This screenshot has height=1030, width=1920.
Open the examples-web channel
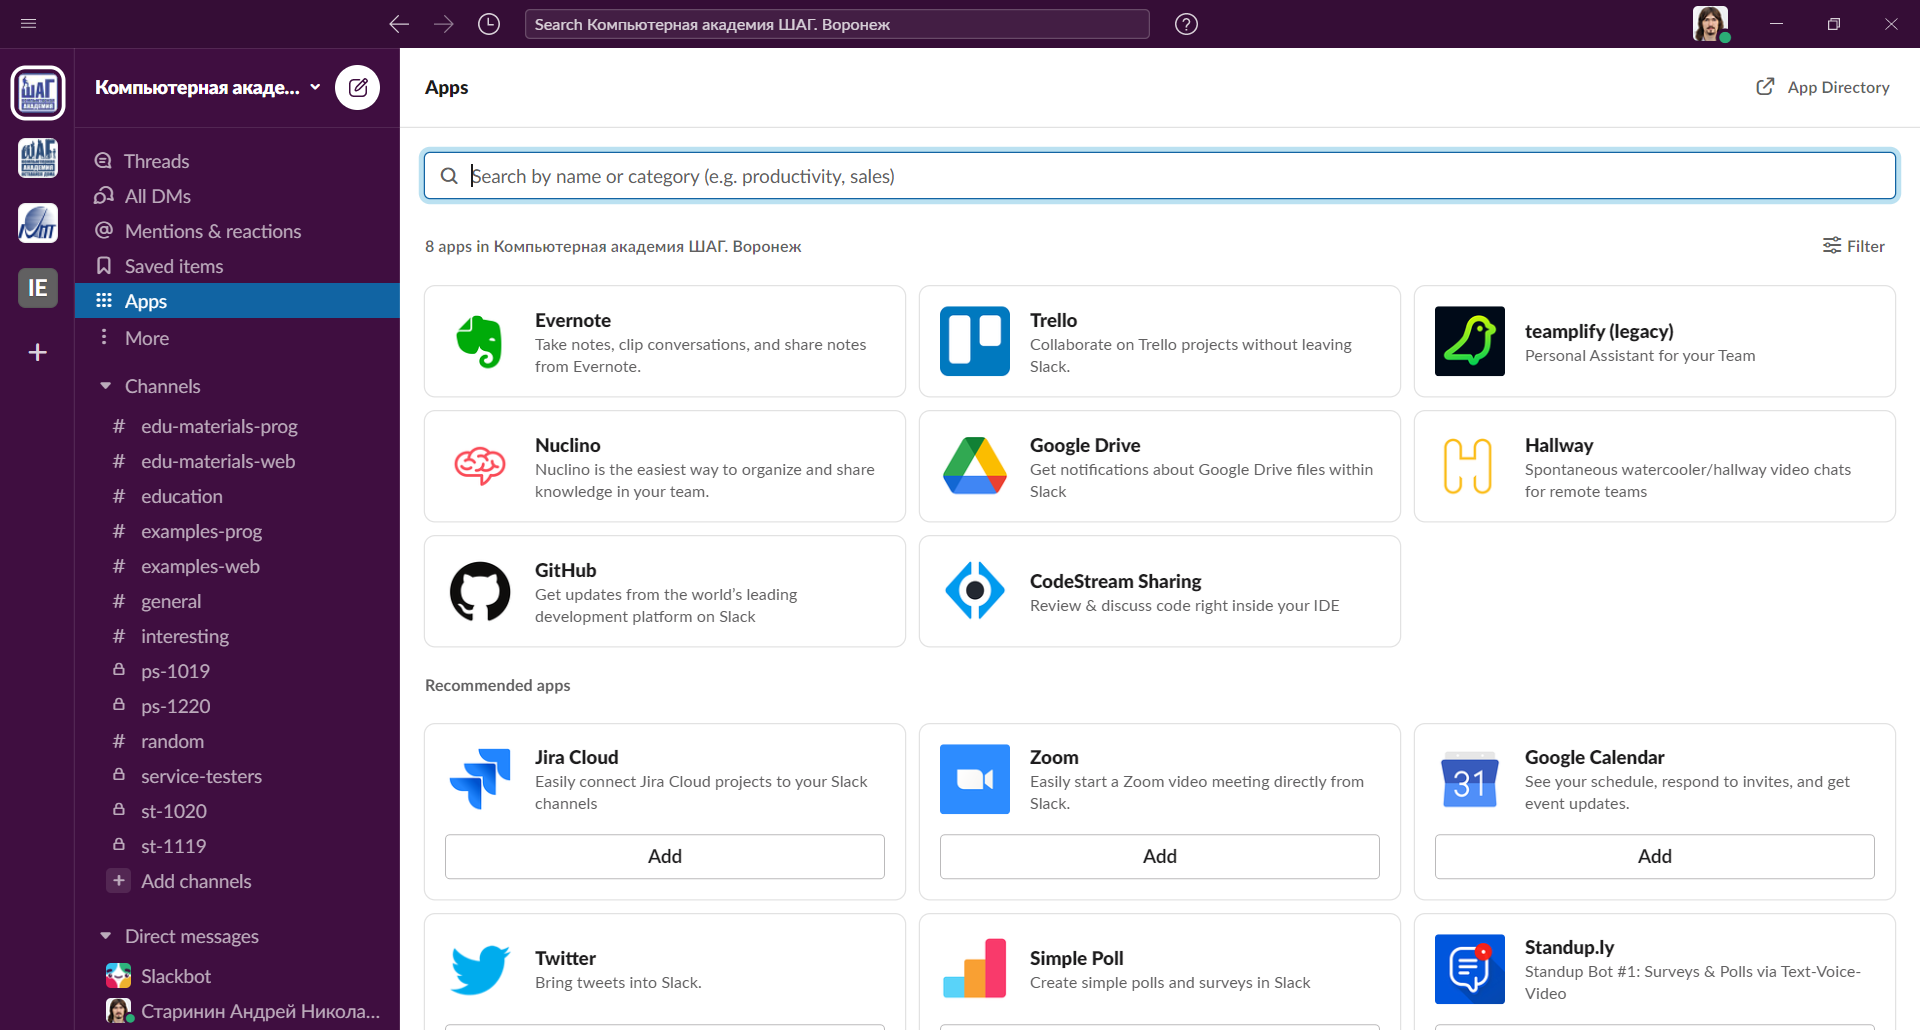tap(237, 566)
